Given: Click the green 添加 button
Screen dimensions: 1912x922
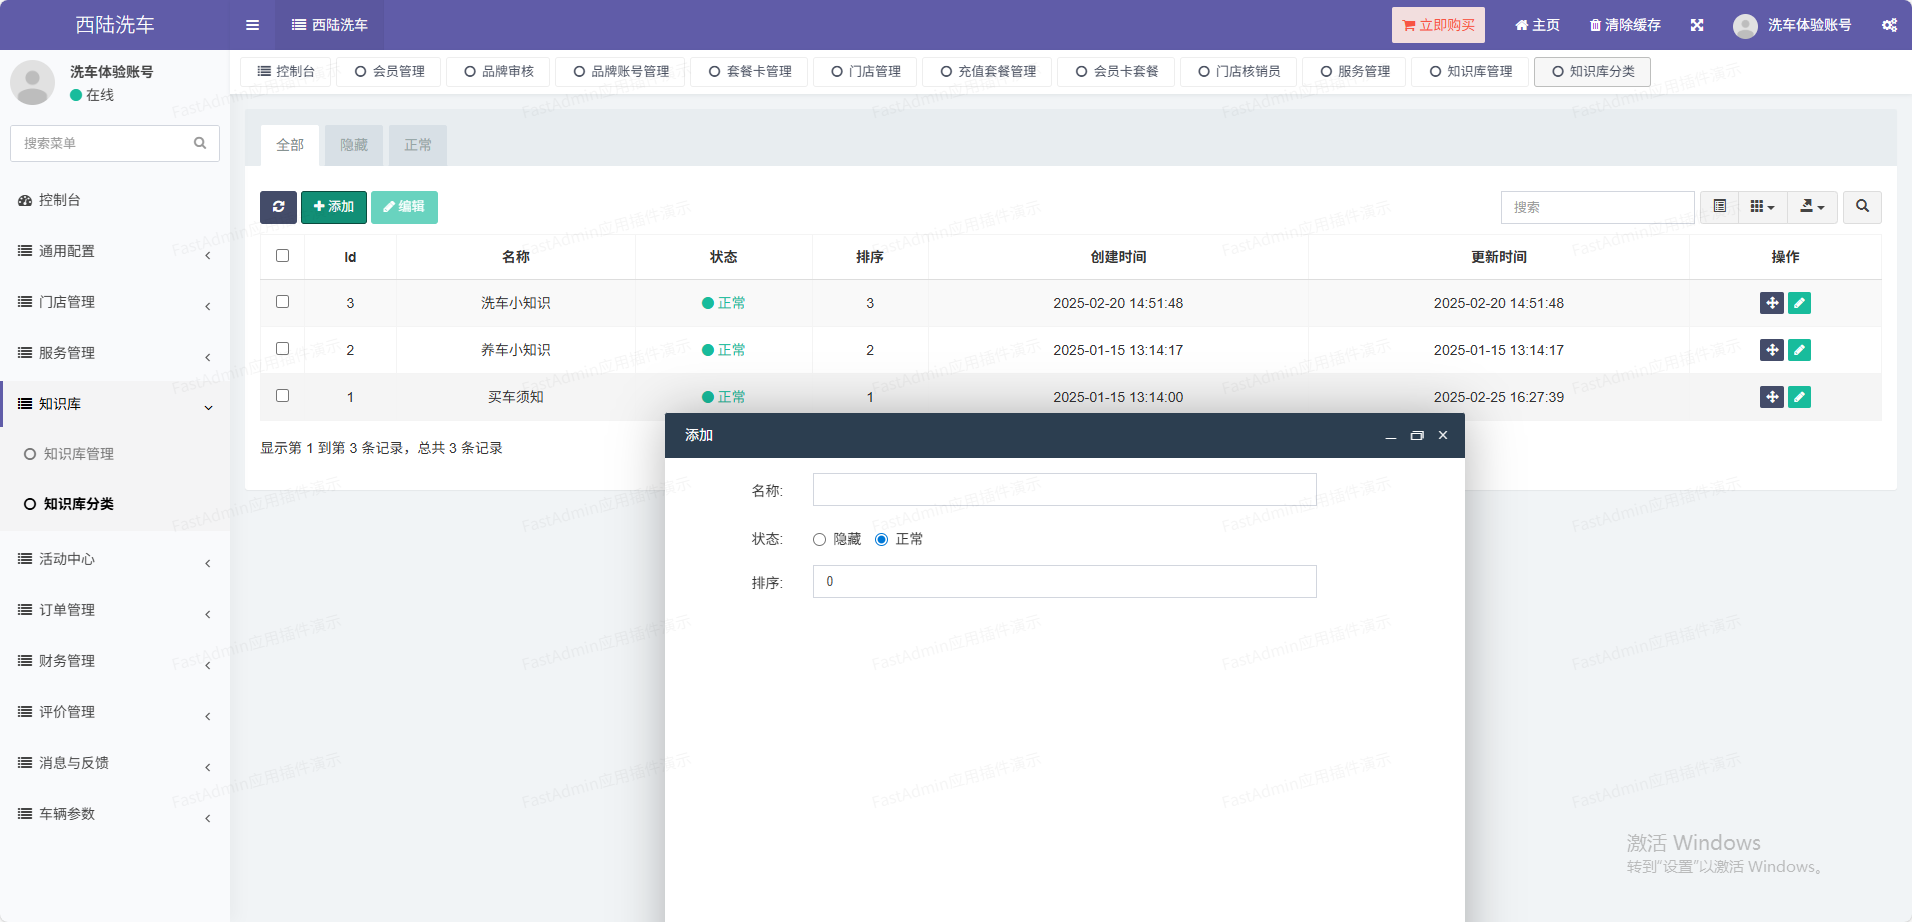Looking at the screenshot, I should [334, 207].
